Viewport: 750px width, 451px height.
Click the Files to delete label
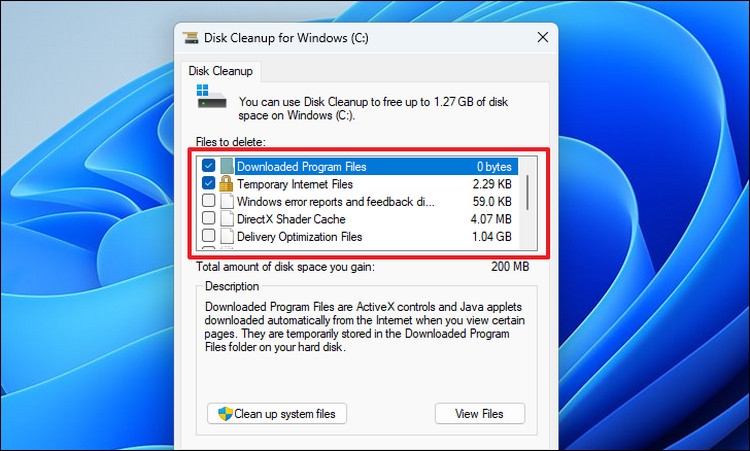click(x=231, y=142)
